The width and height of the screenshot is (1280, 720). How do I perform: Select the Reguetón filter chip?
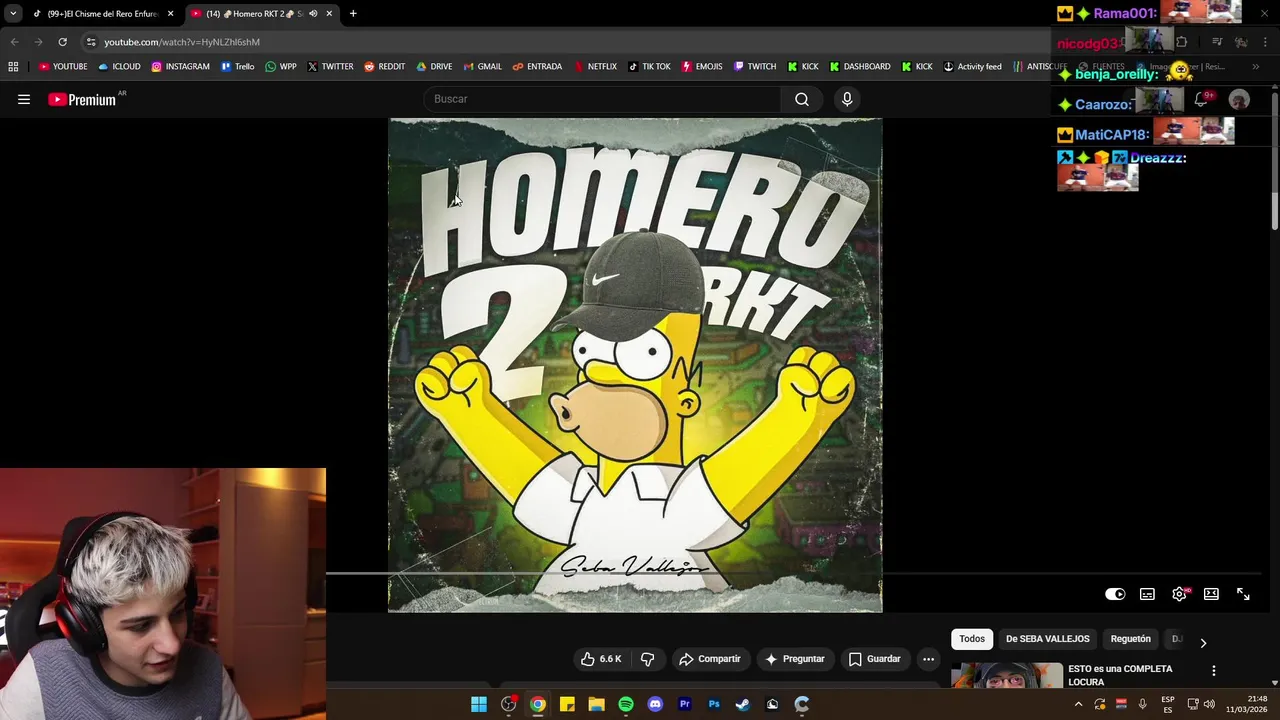pyautogui.click(x=1131, y=639)
